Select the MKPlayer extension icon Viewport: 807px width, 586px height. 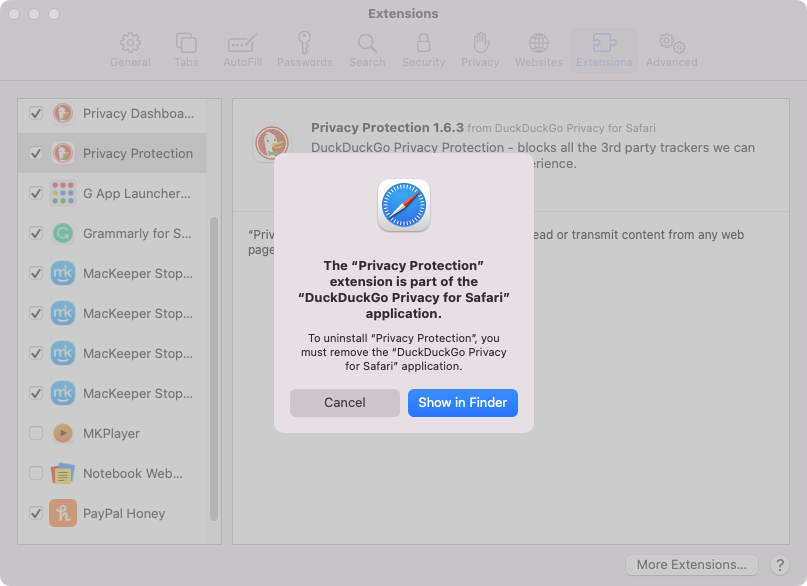point(63,433)
